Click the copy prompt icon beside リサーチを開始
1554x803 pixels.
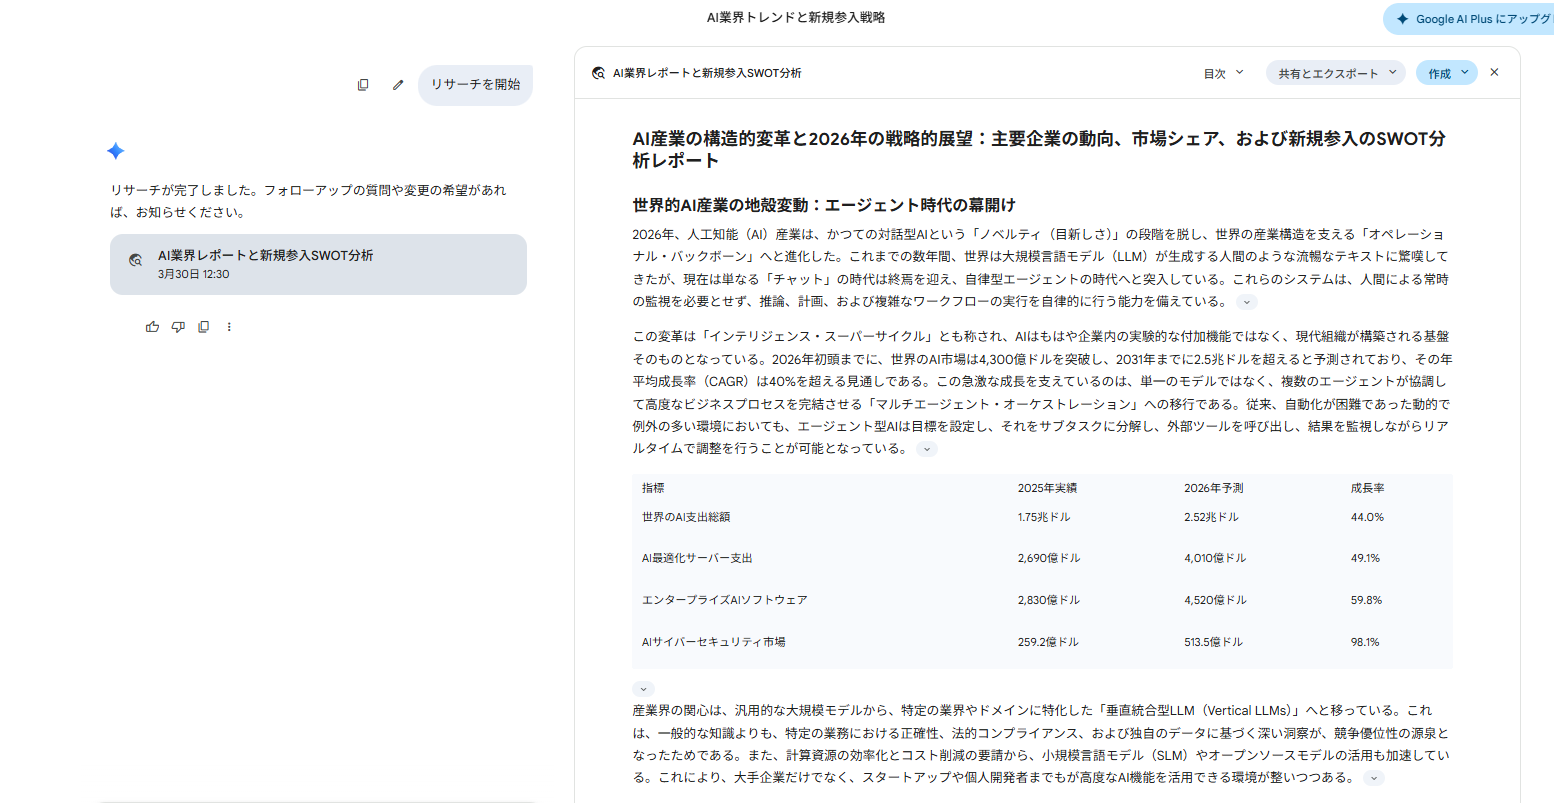point(363,85)
